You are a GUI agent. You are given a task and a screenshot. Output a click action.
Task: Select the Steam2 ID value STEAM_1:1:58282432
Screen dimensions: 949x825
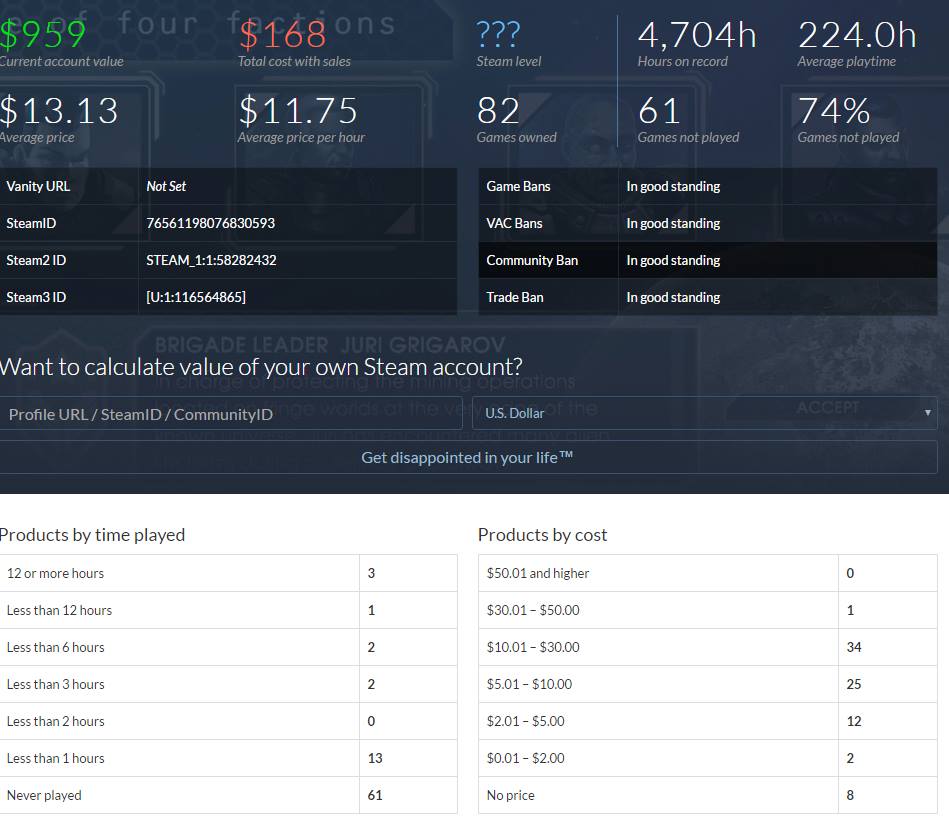point(211,260)
